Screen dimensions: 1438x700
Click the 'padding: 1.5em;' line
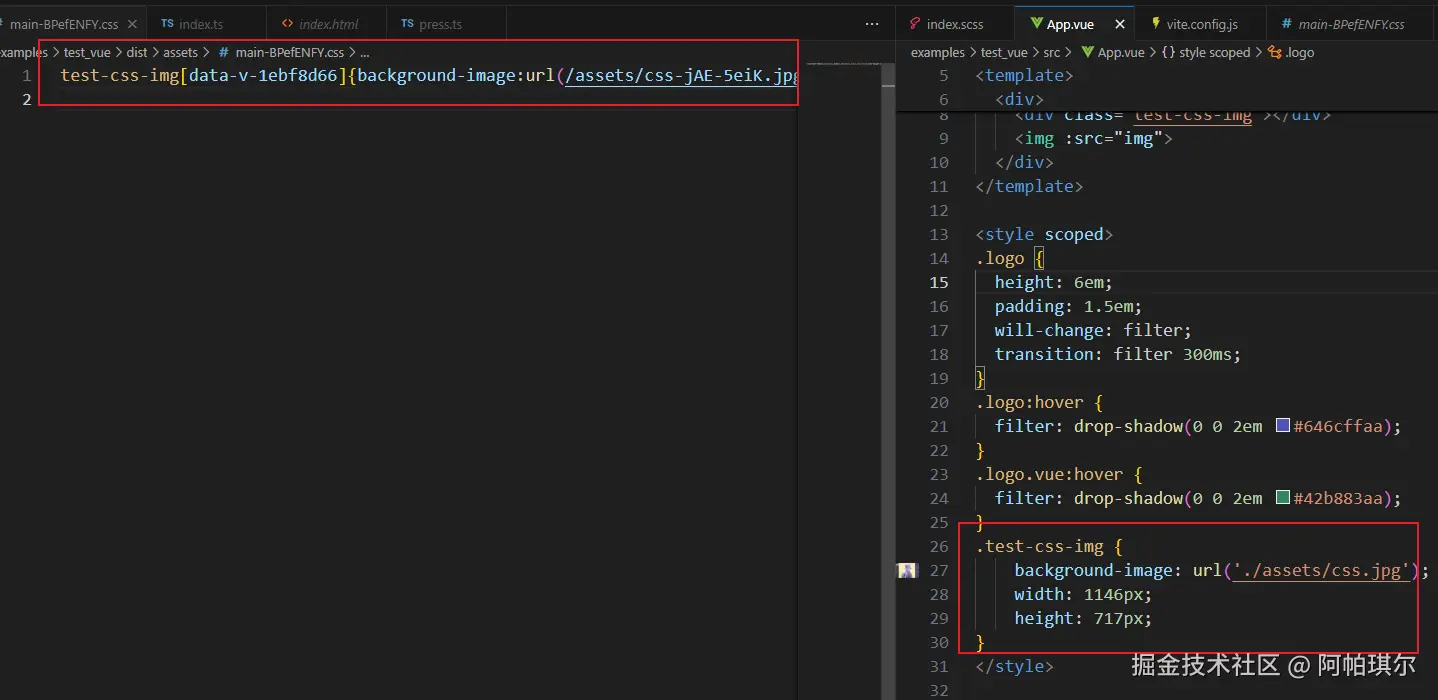point(1068,306)
